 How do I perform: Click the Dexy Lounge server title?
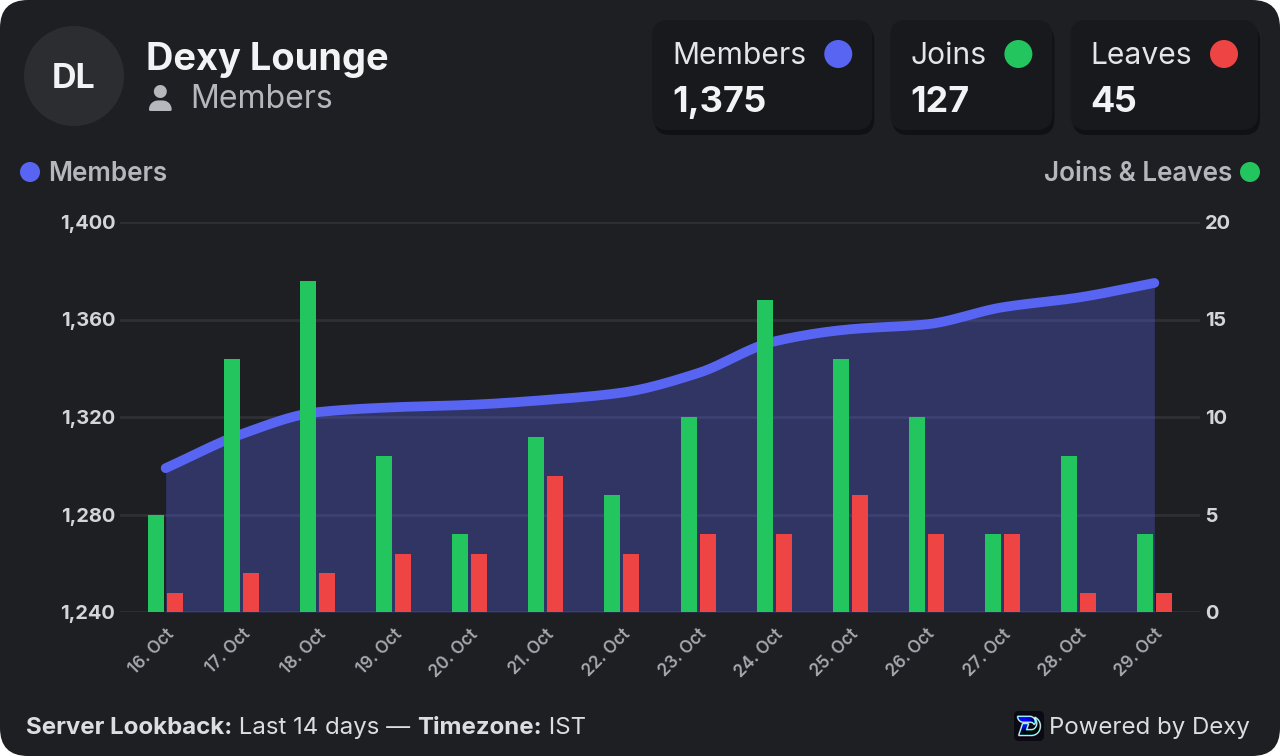[x=267, y=56]
